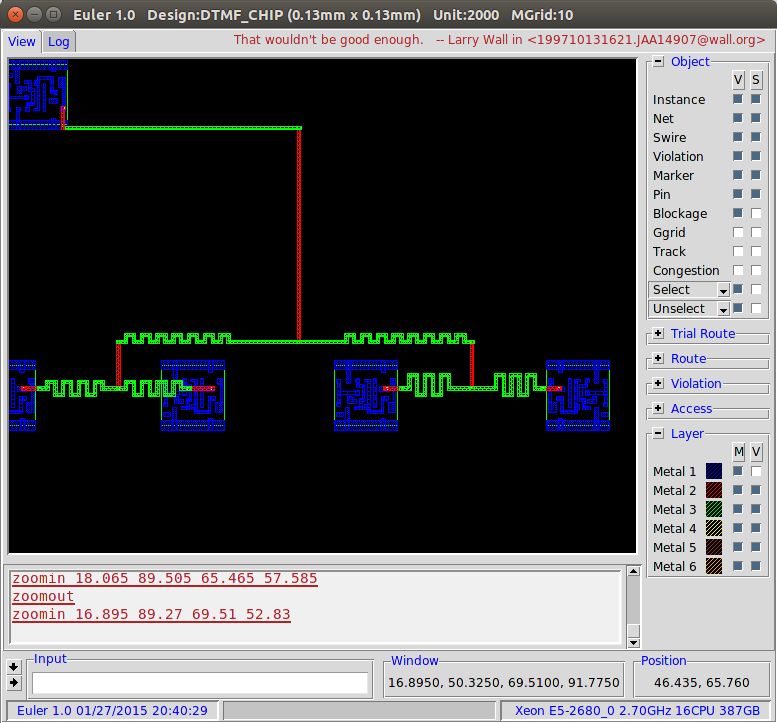The height and width of the screenshot is (723, 777).
Task: Toggle Net visibility checkbox
Action: (738, 118)
